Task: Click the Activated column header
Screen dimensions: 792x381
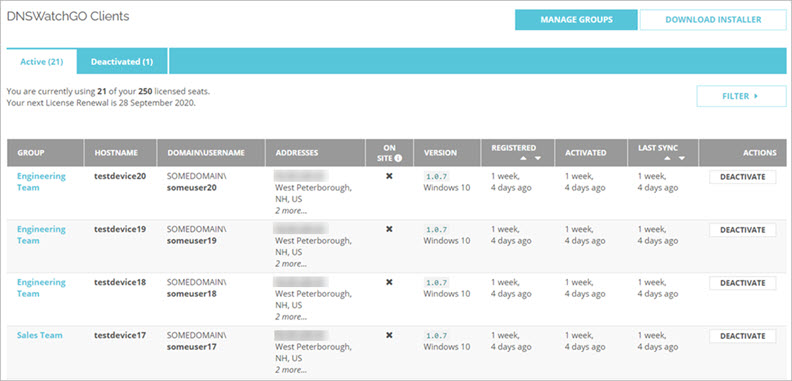Action: (591, 153)
